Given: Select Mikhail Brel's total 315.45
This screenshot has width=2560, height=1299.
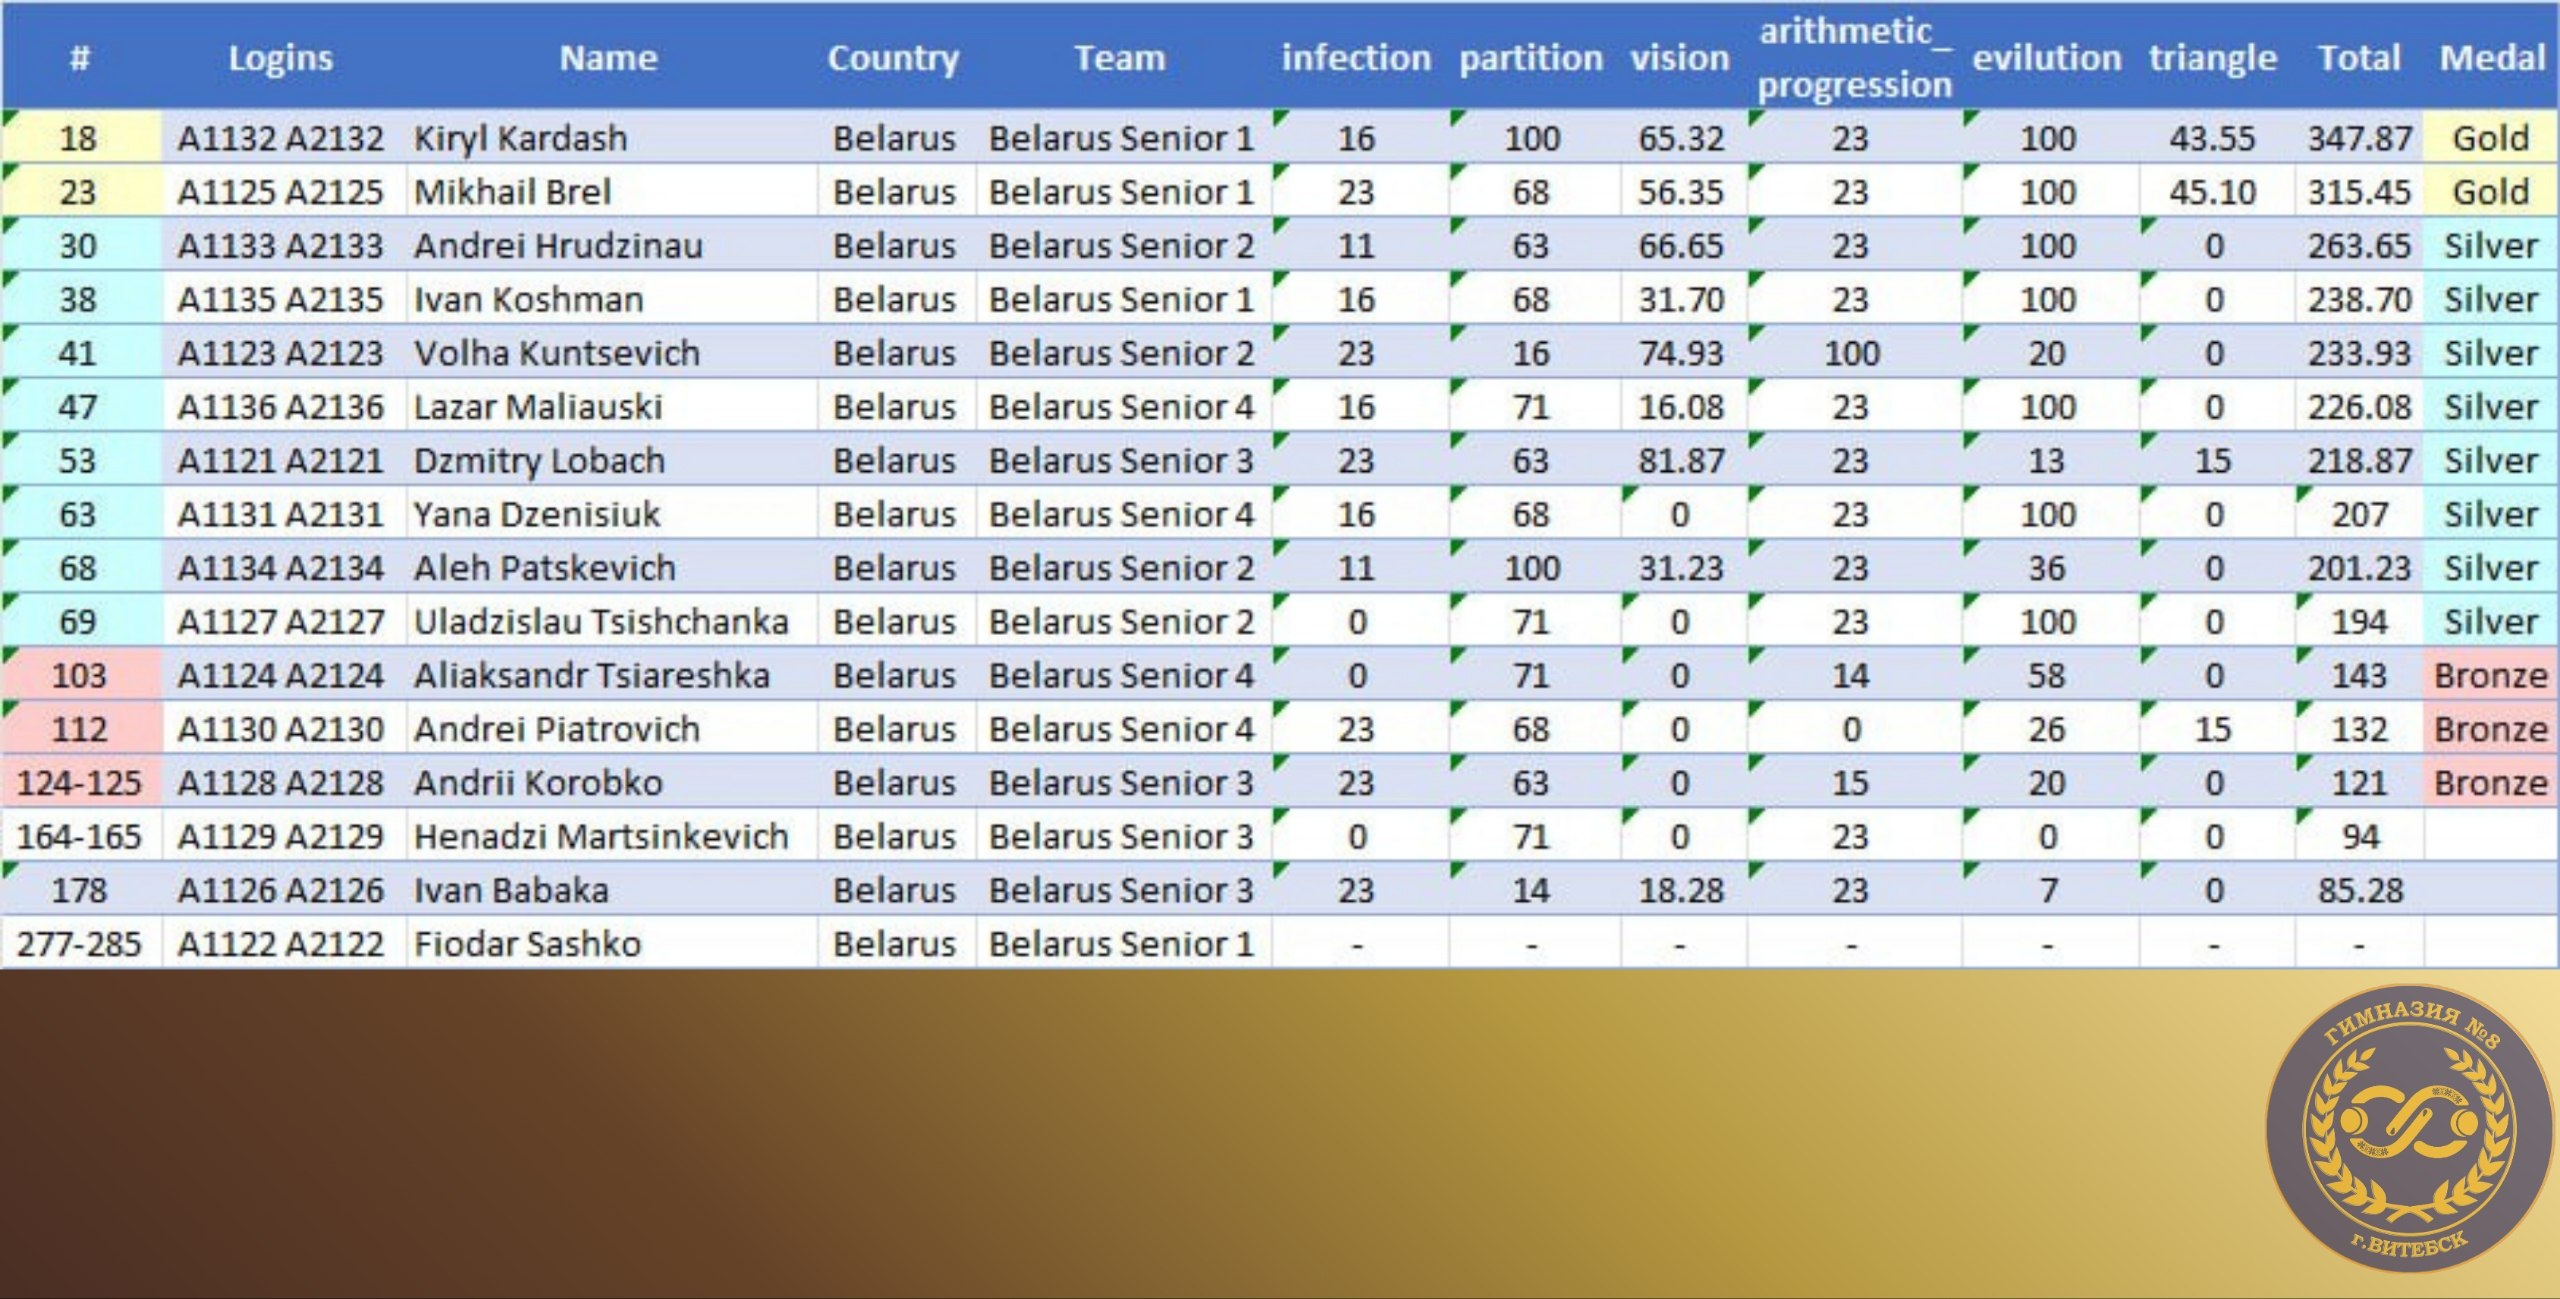Looking at the screenshot, I should pos(2359,192).
